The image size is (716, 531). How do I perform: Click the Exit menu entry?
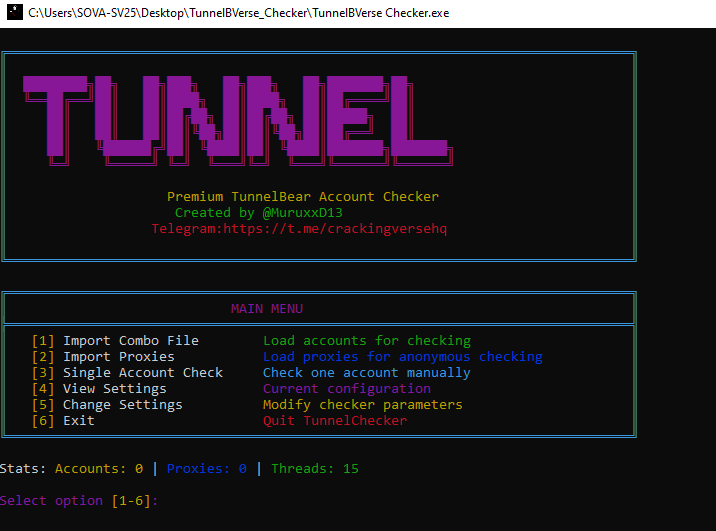pyautogui.click(x=78, y=421)
